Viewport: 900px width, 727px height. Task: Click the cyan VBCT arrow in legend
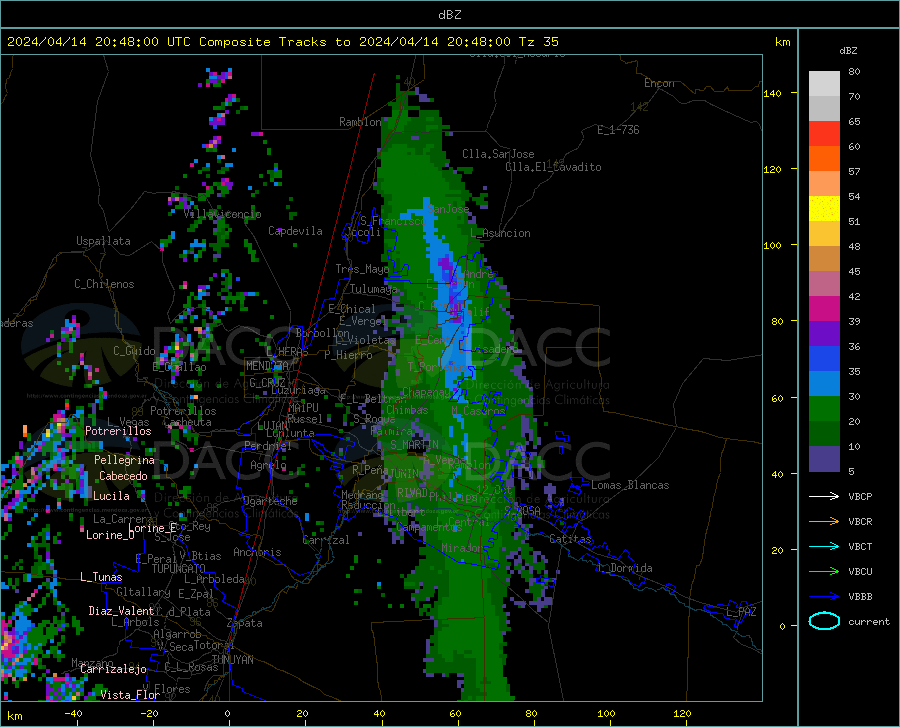pyautogui.click(x=824, y=546)
